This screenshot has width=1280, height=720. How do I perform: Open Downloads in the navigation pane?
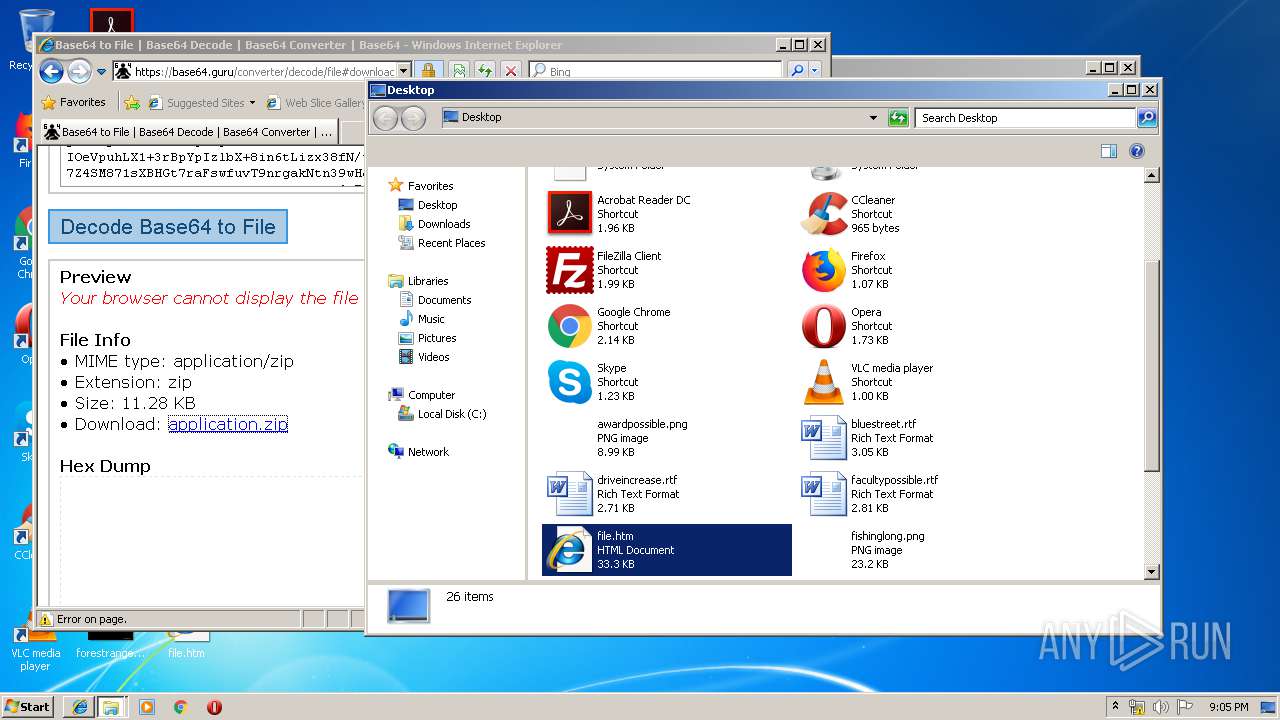click(x=434, y=224)
